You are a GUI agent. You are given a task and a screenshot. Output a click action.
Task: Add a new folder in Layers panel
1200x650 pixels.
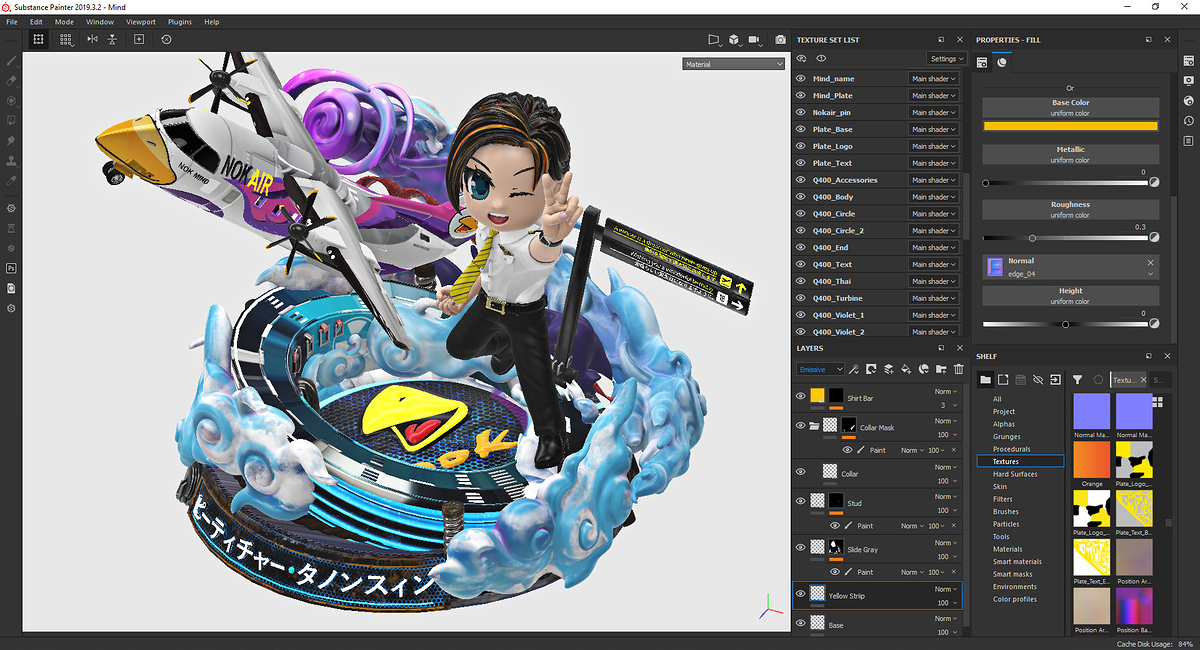click(941, 369)
